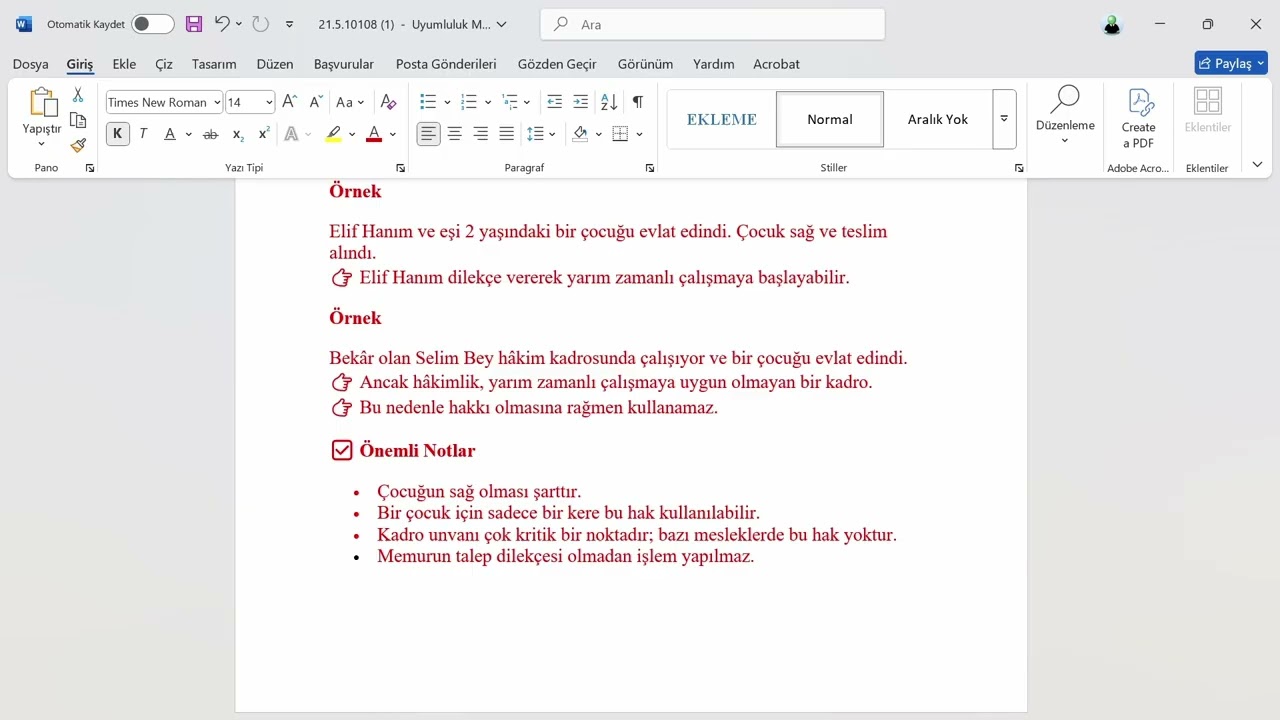This screenshot has height=720, width=1280.
Task: Clear all formatting icon
Action: pos(389,102)
